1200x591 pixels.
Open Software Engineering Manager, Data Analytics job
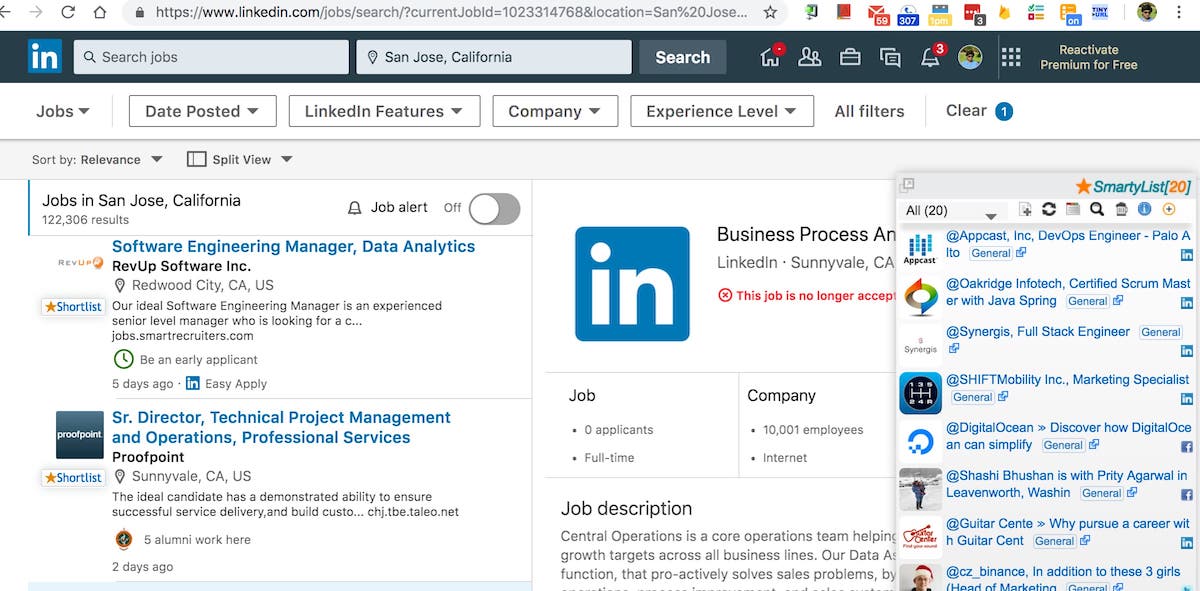293,246
